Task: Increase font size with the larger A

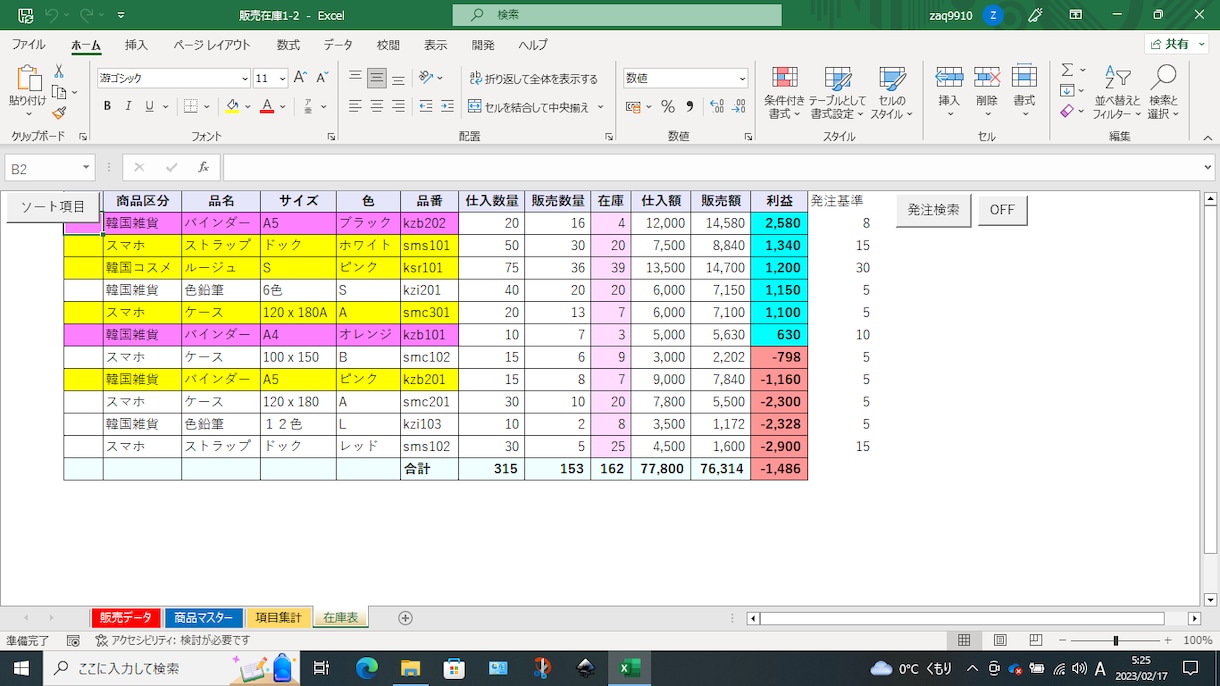Action: [x=300, y=78]
